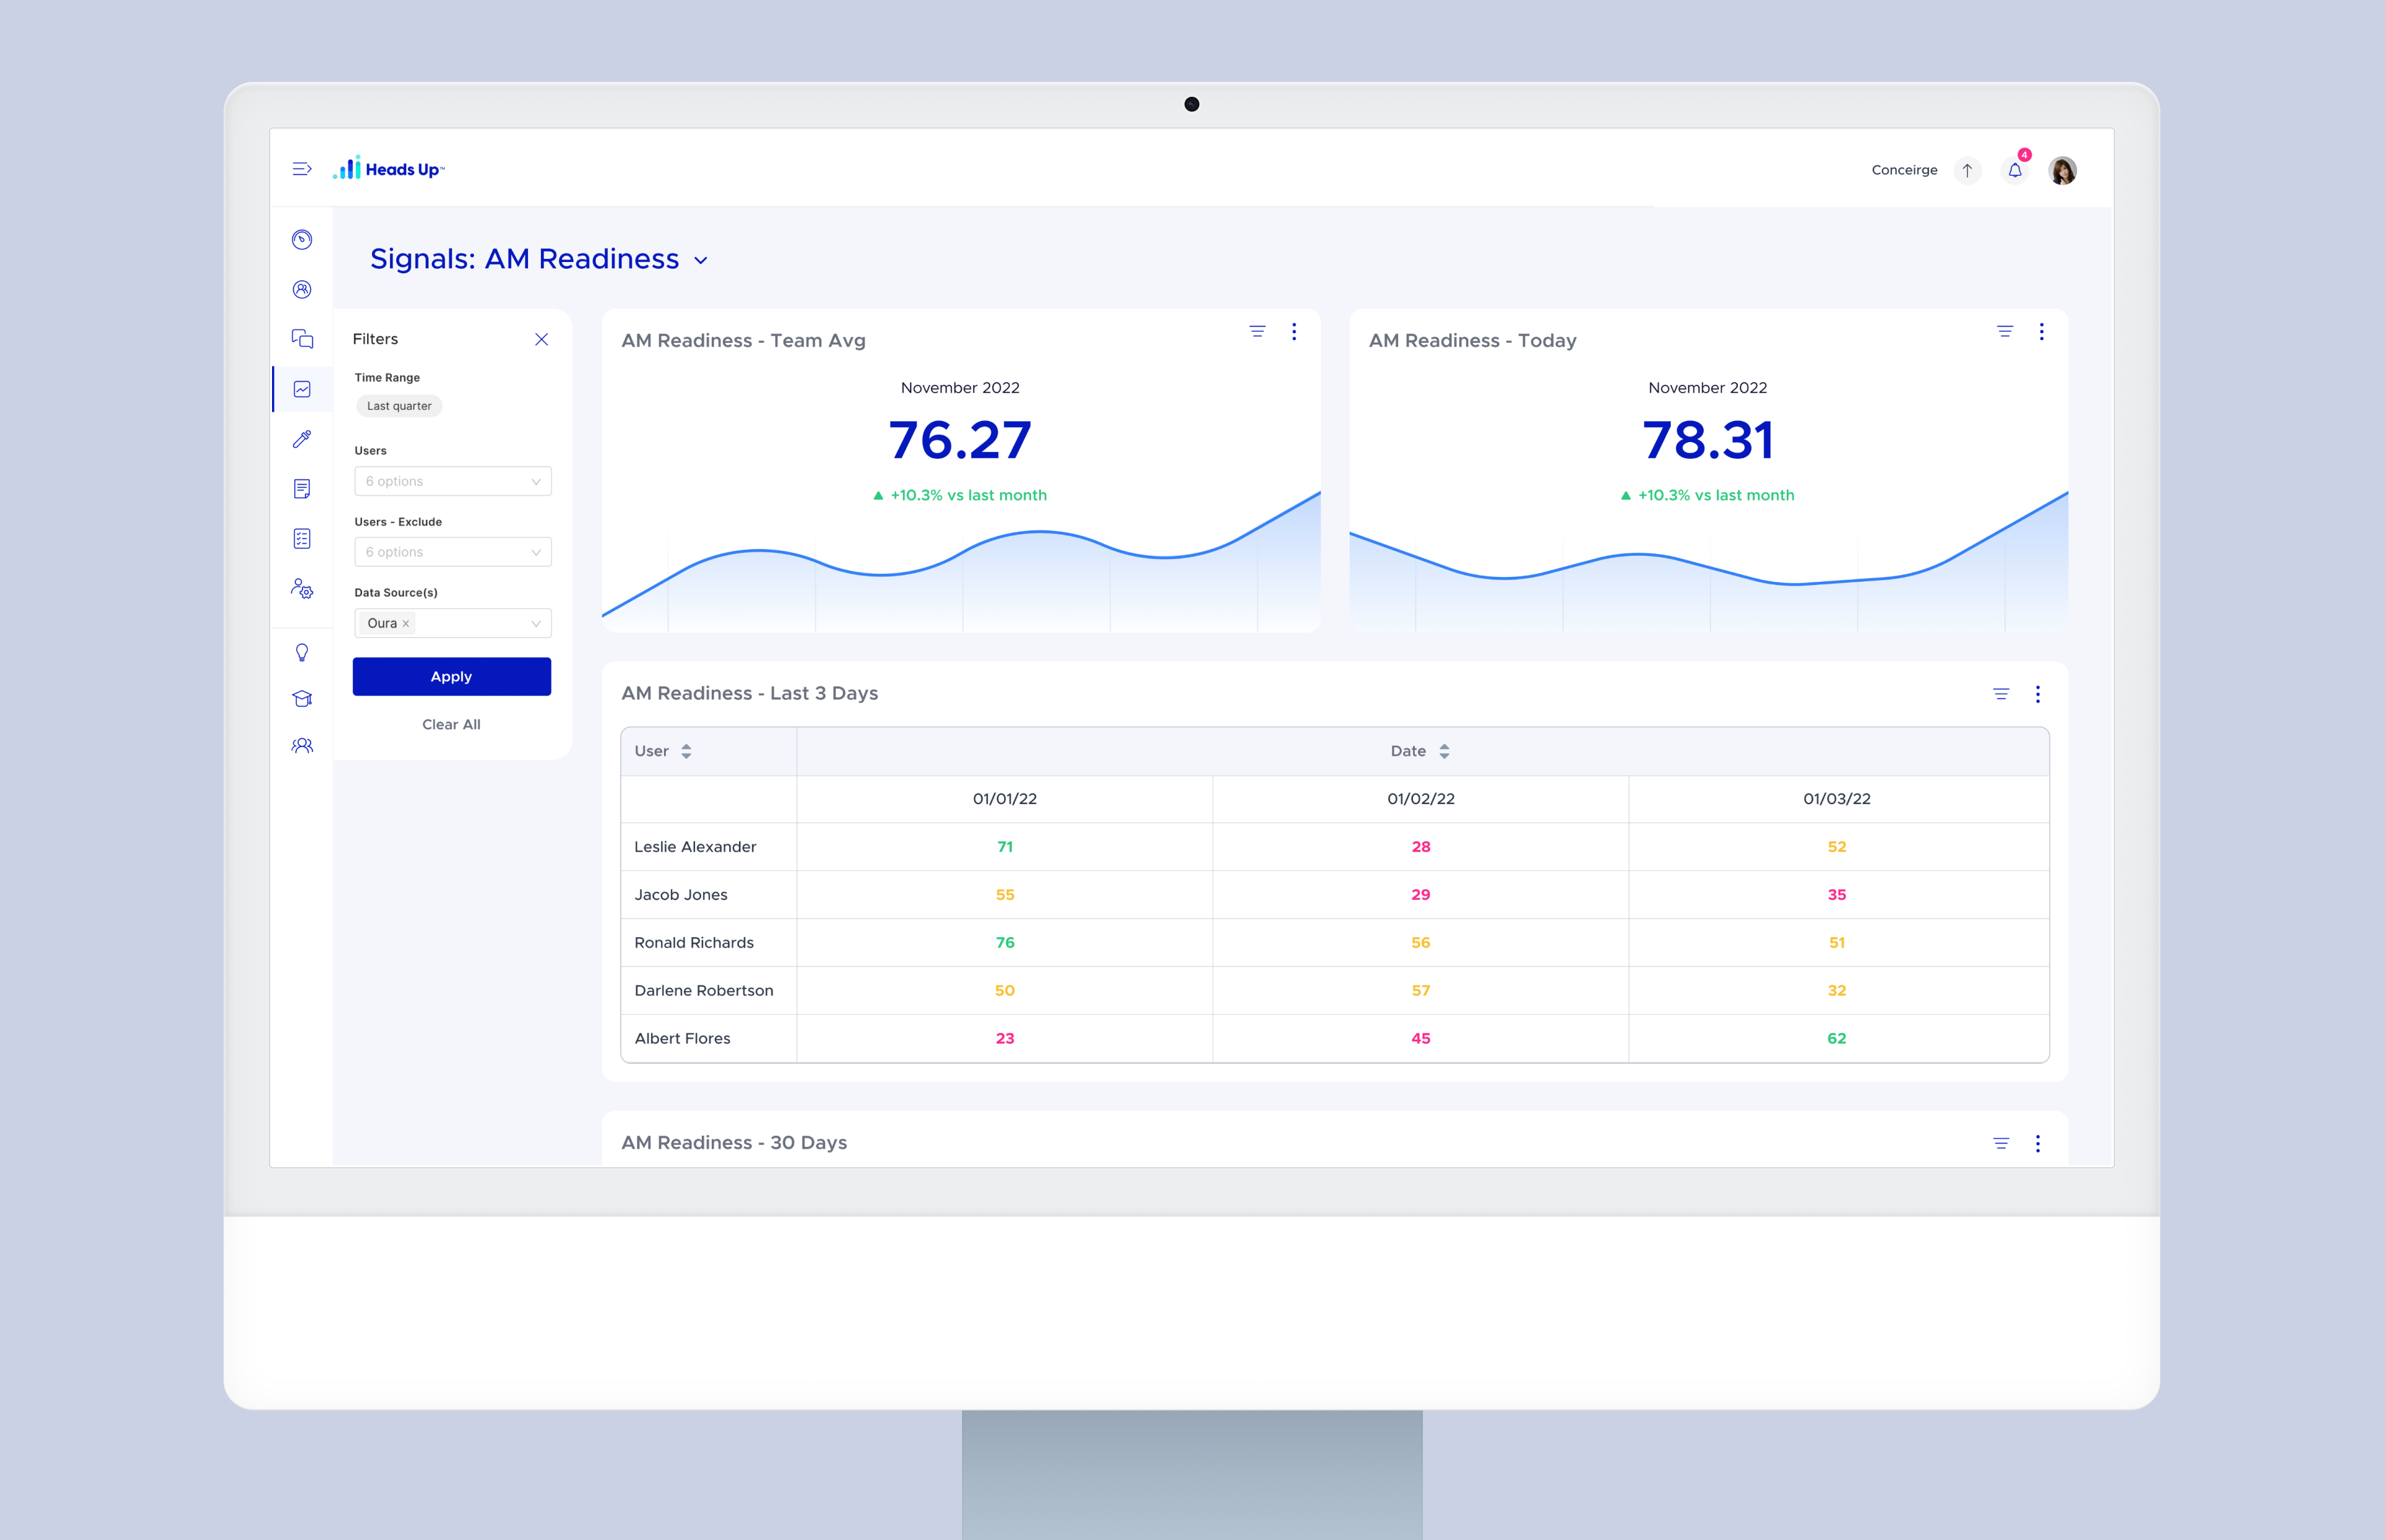The width and height of the screenshot is (2385, 1540).
Task: Open filter icon on AM Readiness Today card
Action: pos(2005,331)
